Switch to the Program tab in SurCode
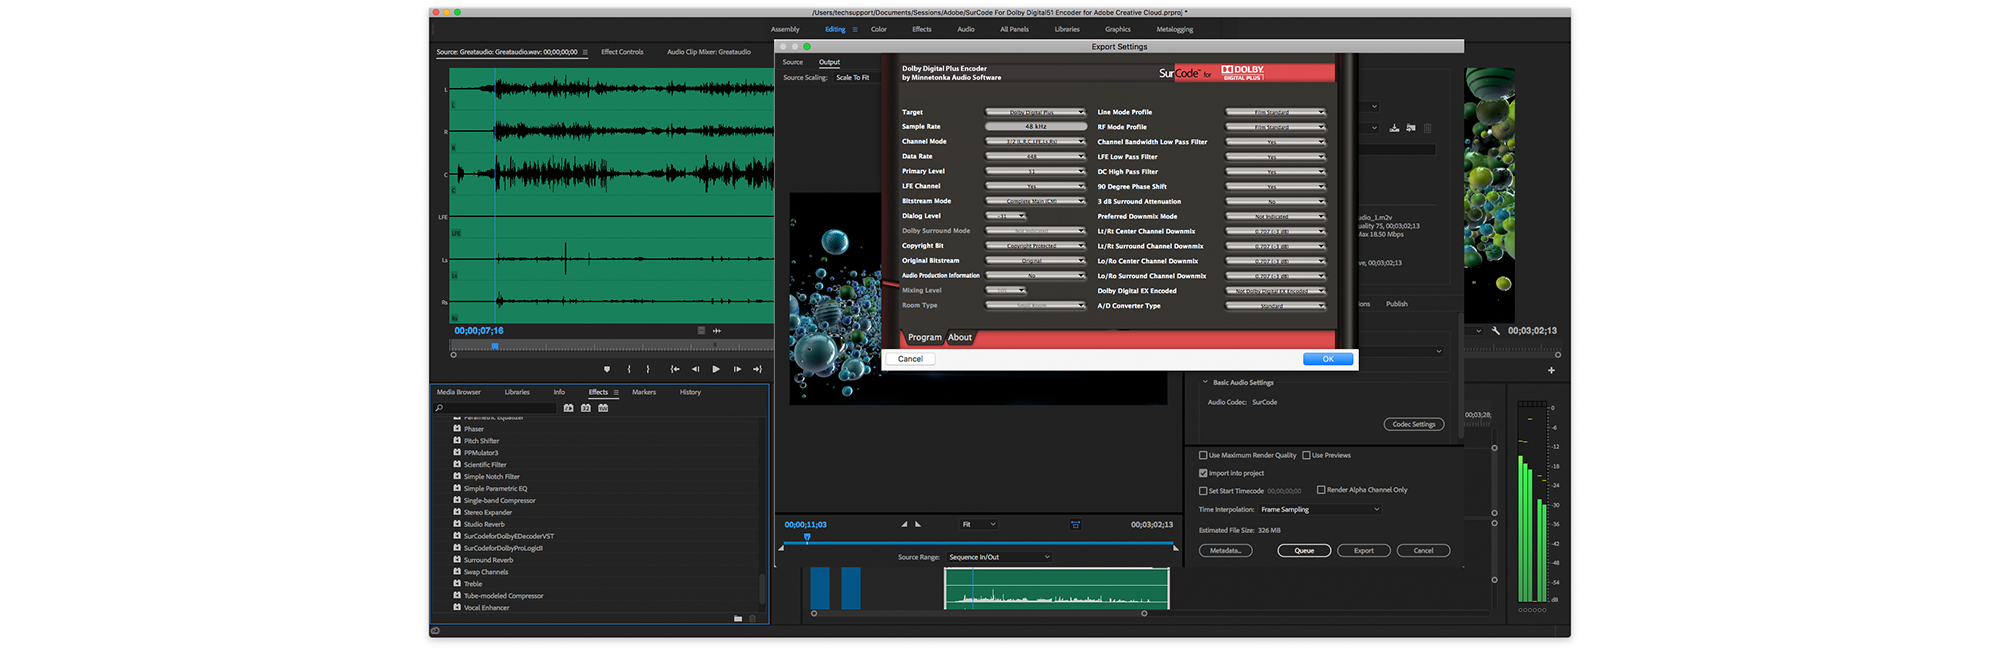 (925, 338)
